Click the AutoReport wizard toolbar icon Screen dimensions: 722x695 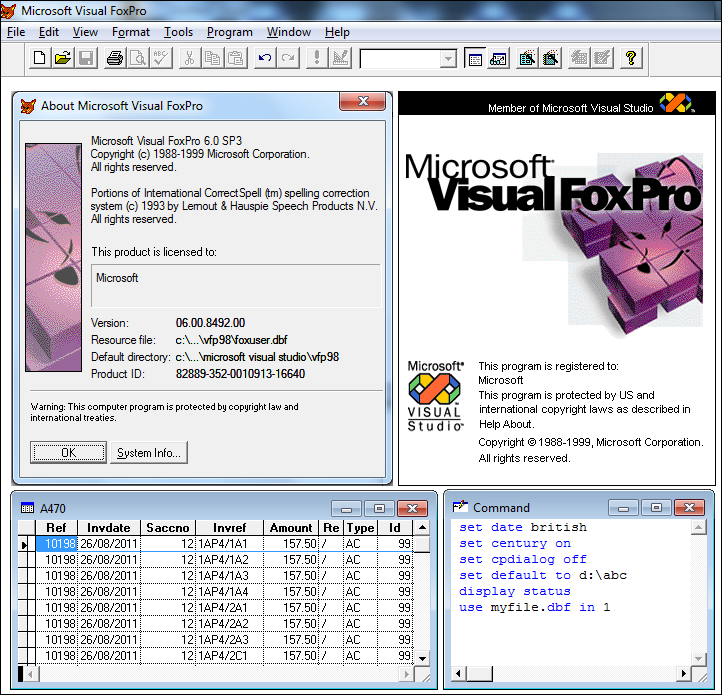pyautogui.click(x=602, y=58)
